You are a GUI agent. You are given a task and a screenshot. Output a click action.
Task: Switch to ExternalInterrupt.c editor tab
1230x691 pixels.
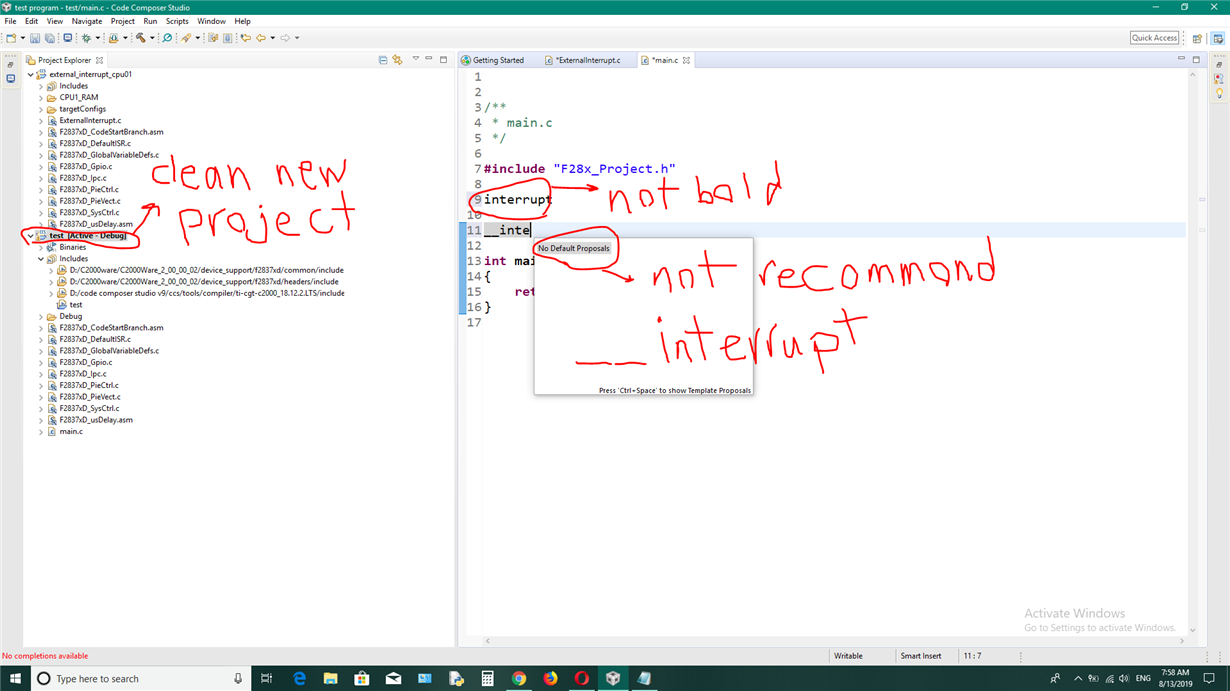(584, 60)
